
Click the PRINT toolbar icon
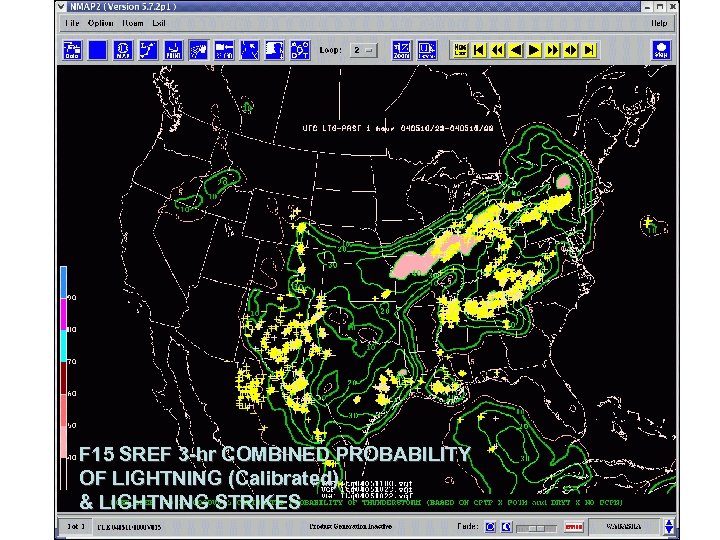173,50
